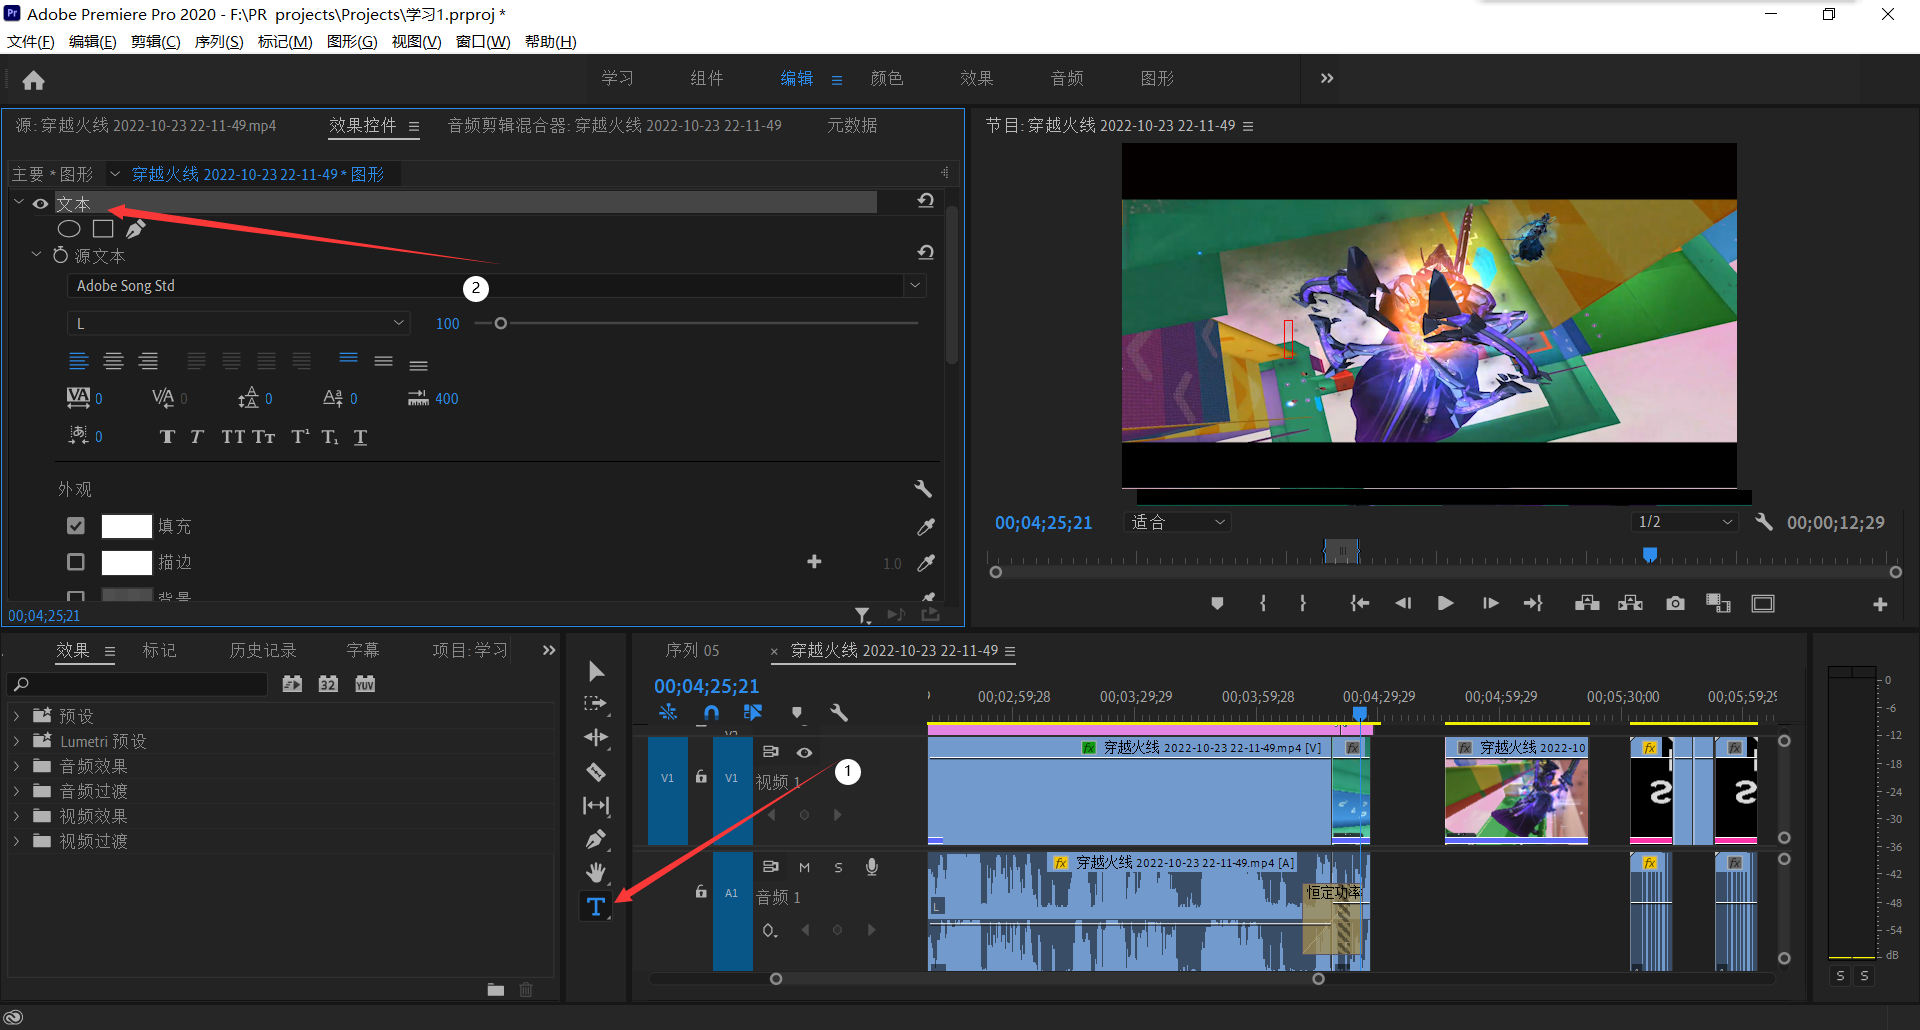Toggle faux bold text style
Image resolution: width=1920 pixels, height=1030 pixels.
point(167,437)
